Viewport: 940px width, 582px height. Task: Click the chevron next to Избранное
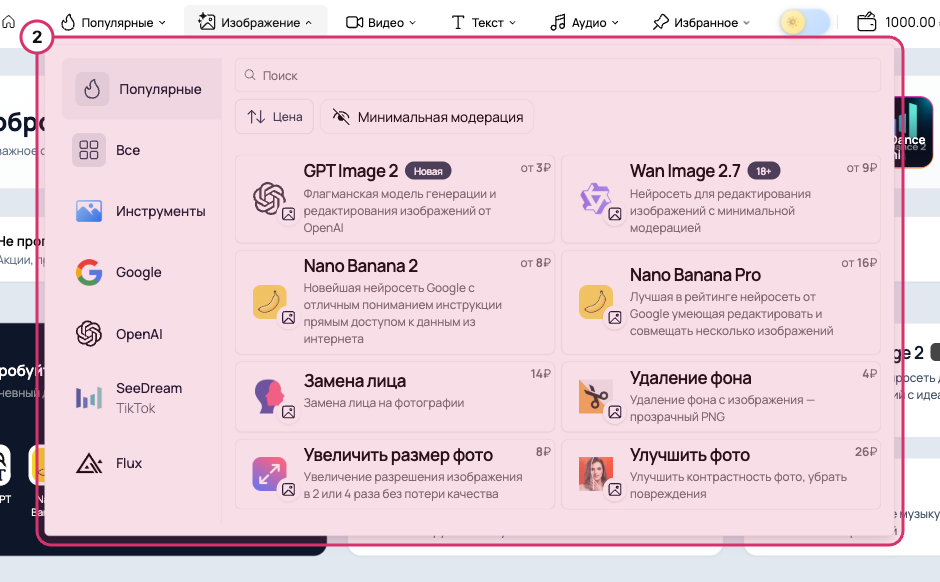pyautogui.click(x=746, y=23)
